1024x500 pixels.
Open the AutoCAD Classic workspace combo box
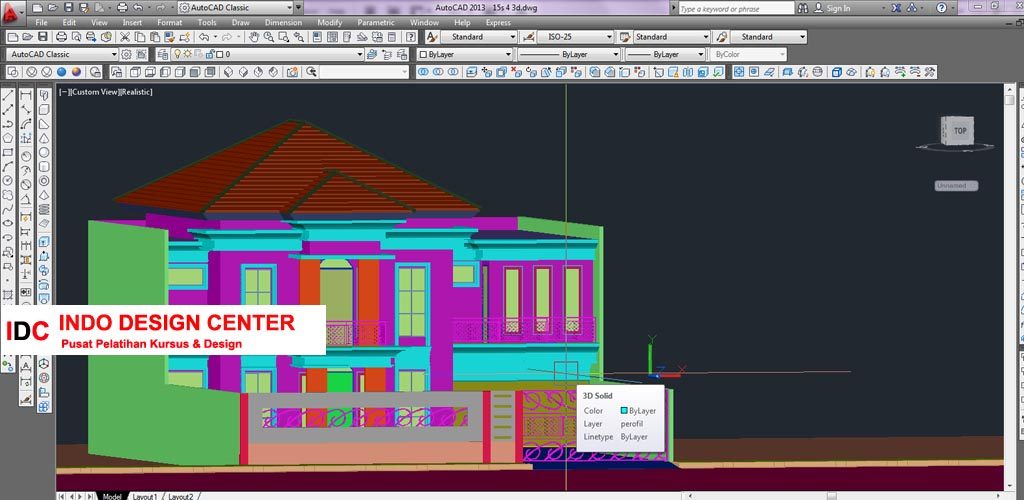[62, 54]
